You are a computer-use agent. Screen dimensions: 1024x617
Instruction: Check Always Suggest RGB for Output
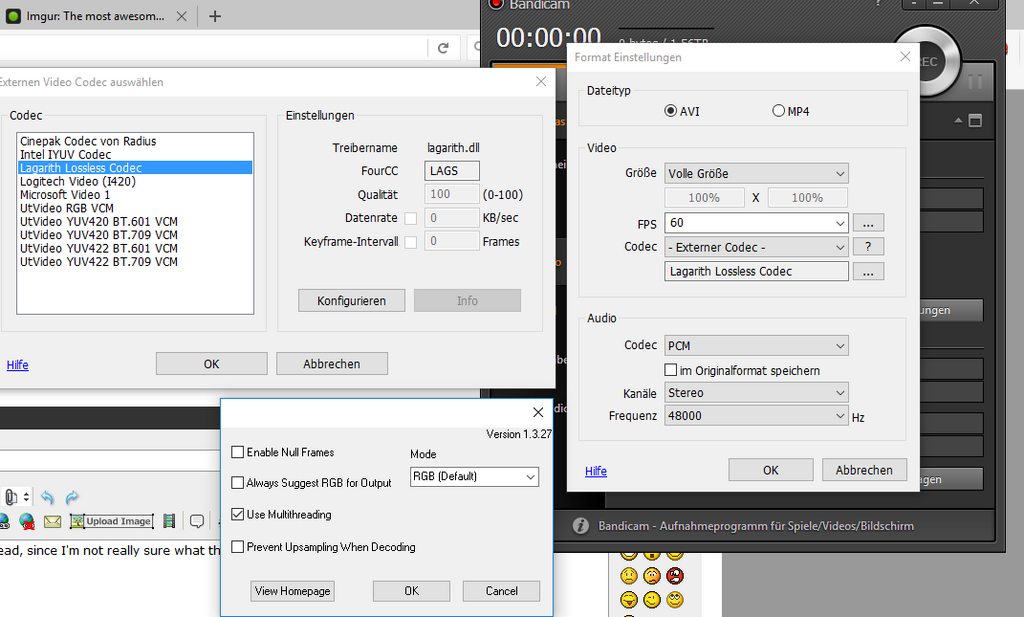click(x=238, y=483)
